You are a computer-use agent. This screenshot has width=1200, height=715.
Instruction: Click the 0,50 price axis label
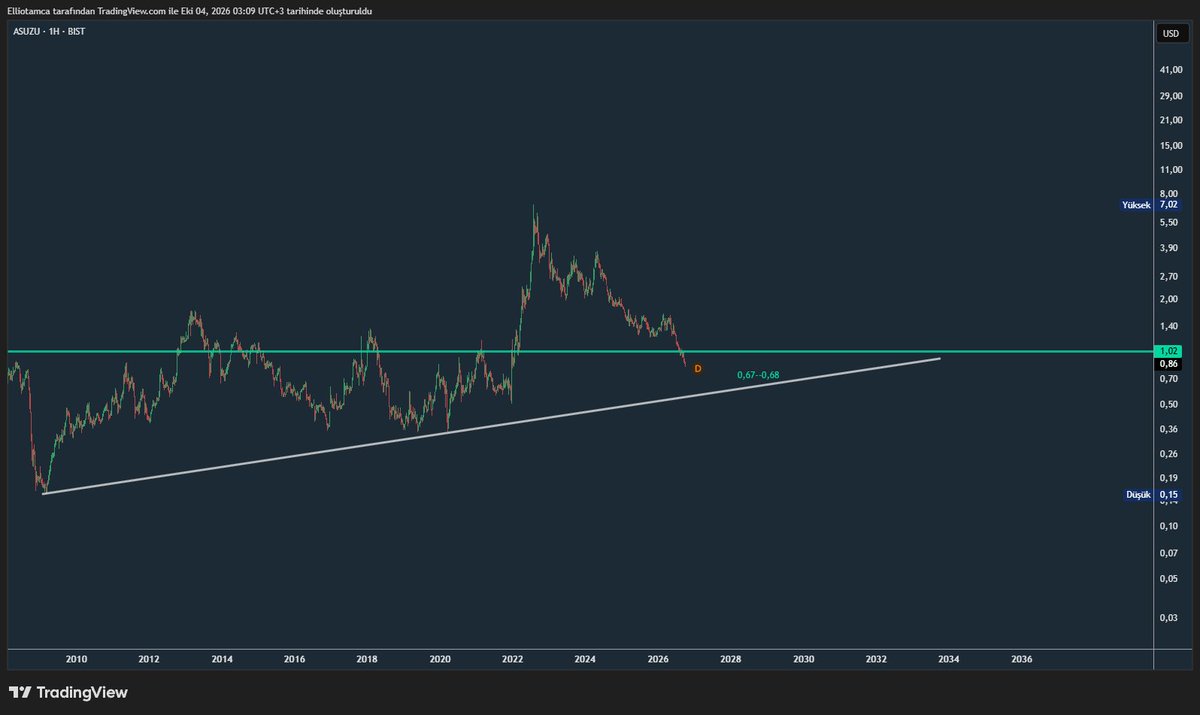tap(1169, 405)
